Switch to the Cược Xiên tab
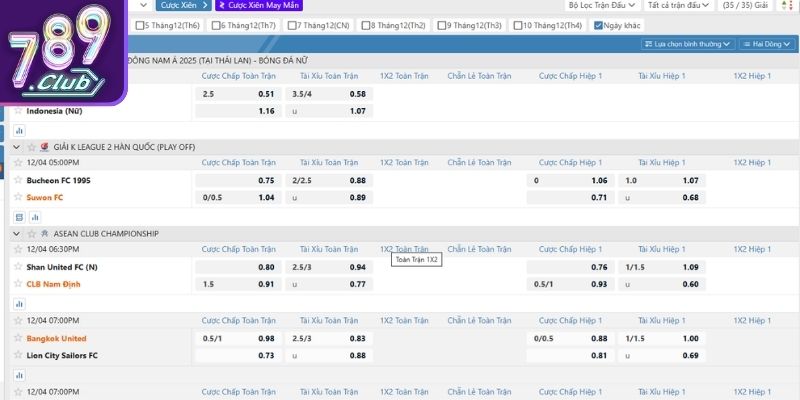This screenshot has width=800, height=400. (x=181, y=5)
